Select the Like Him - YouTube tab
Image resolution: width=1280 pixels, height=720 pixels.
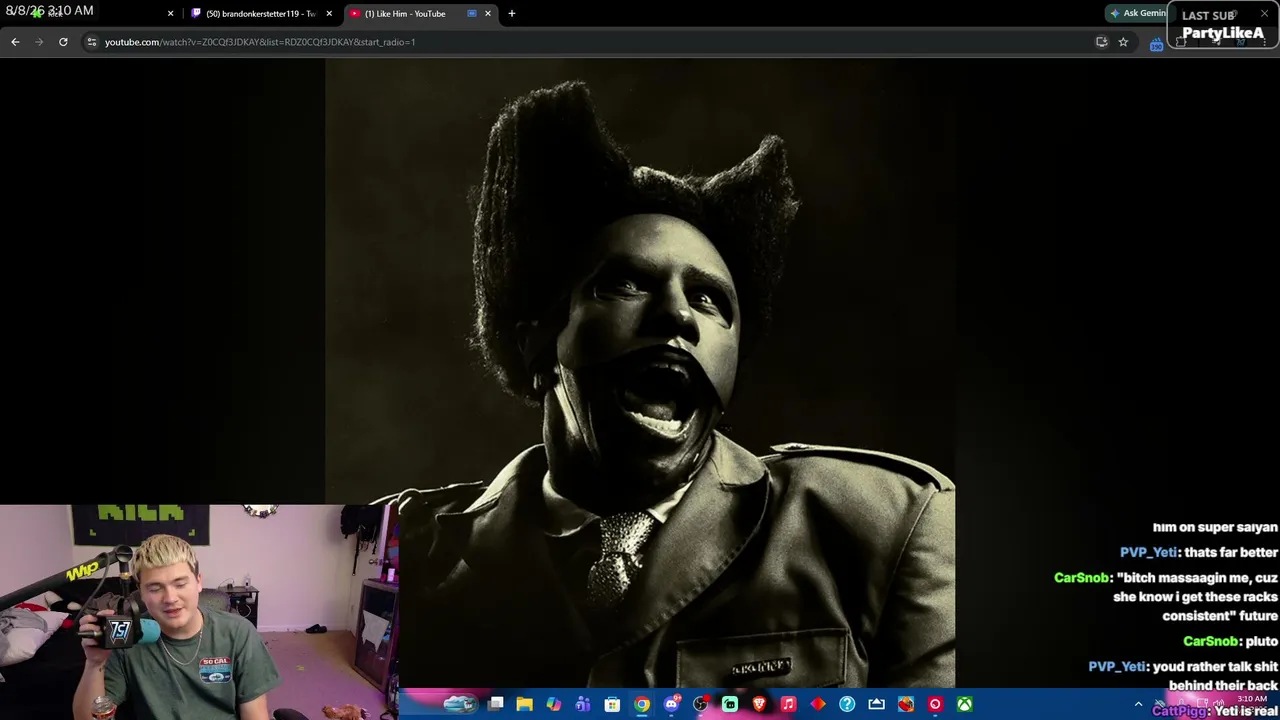421,14
